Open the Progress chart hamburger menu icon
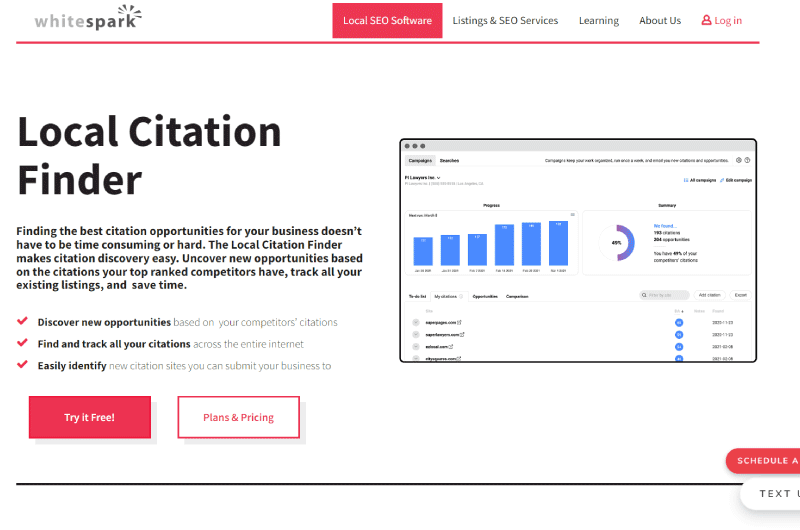 coord(572,215)
